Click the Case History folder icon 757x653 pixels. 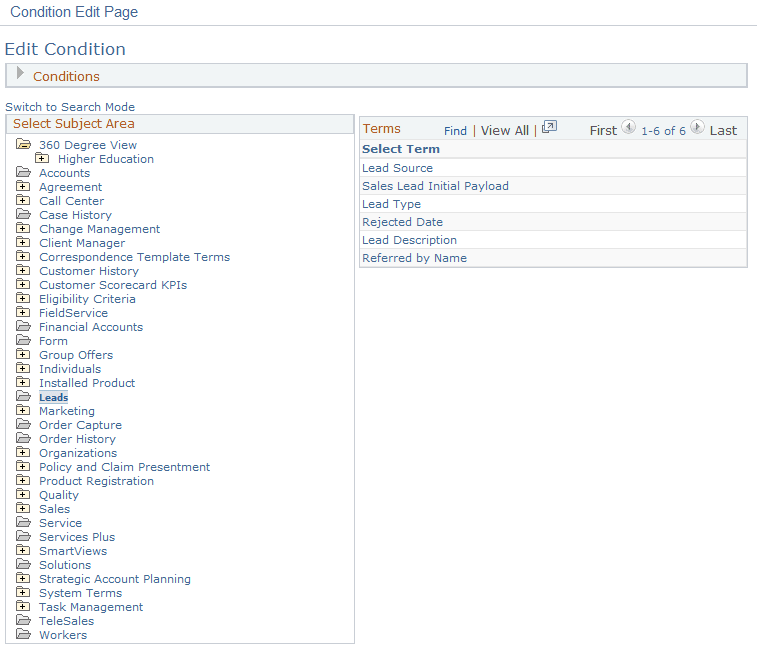point(23,214)
